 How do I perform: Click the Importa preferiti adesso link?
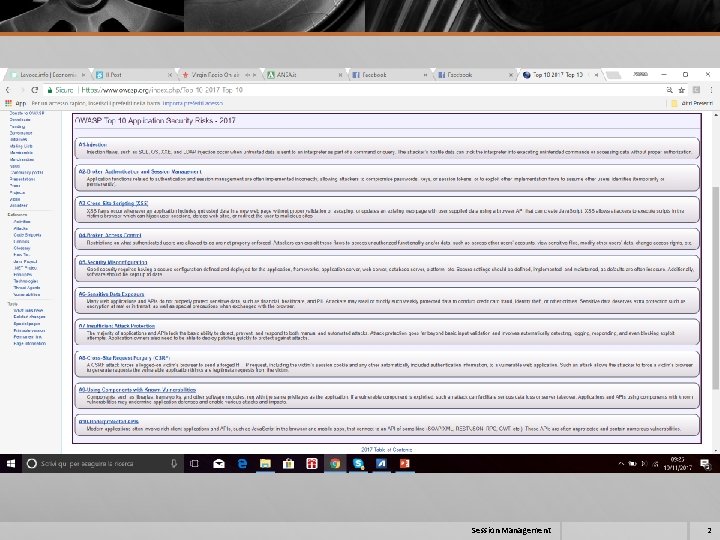pos(192,103)
